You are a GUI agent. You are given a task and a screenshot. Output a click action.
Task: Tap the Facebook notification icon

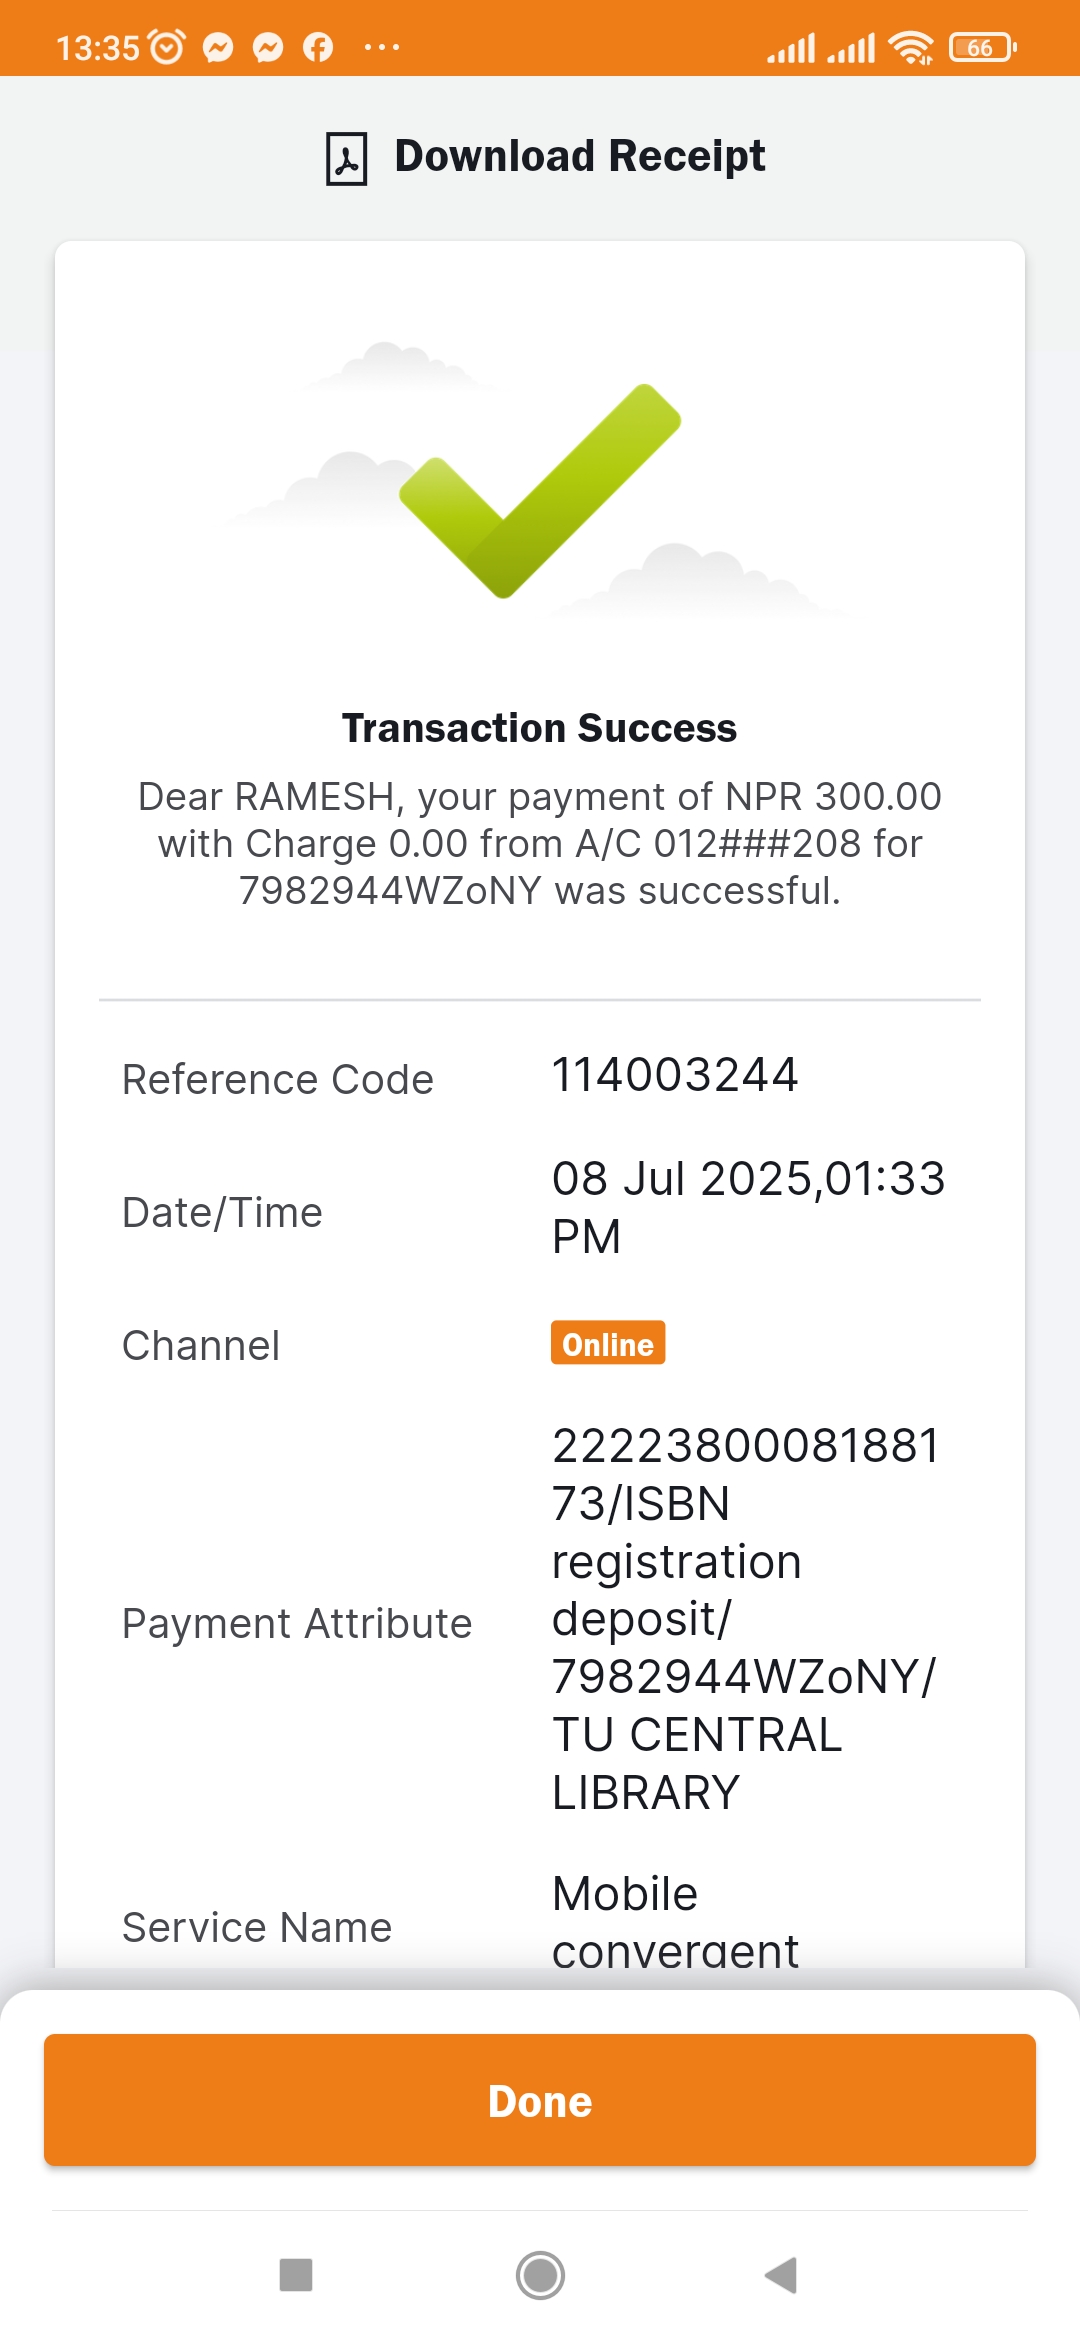click(x=318, y=47)
